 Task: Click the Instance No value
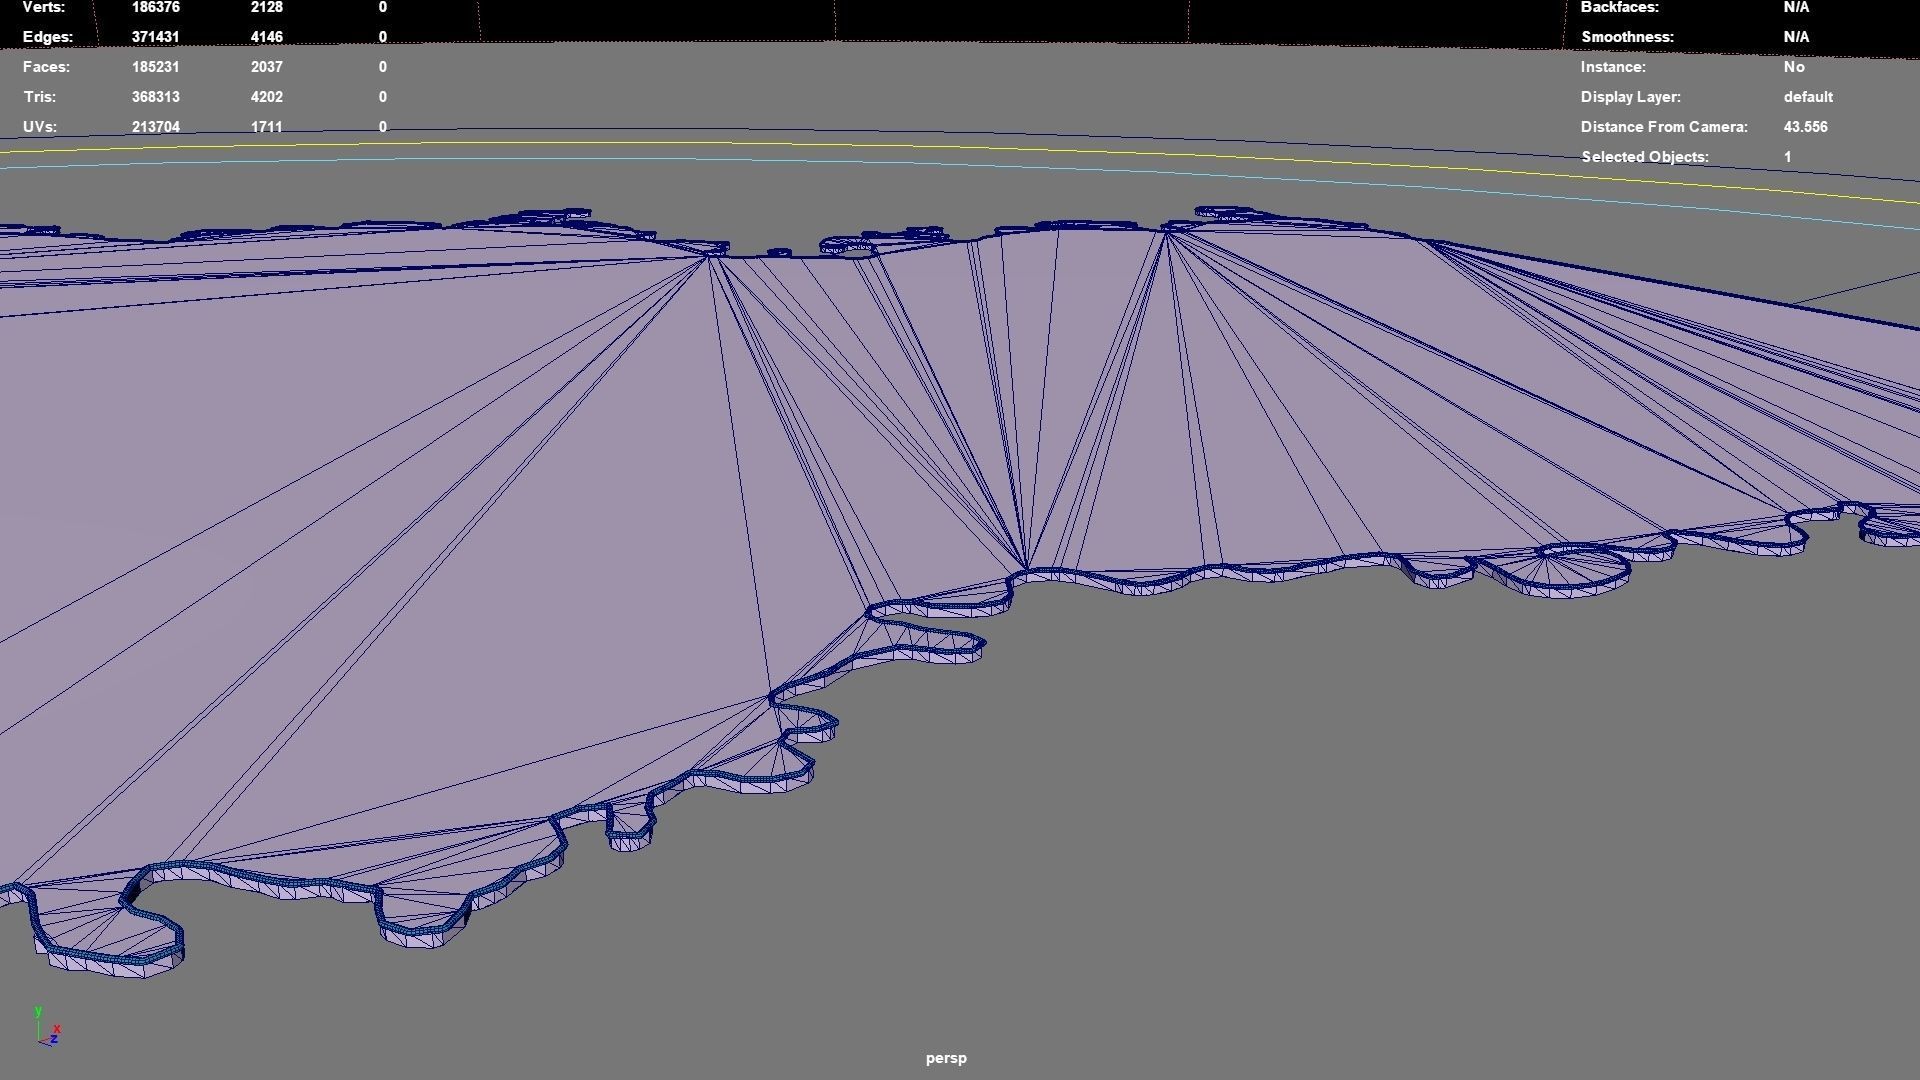[1794, 67]
